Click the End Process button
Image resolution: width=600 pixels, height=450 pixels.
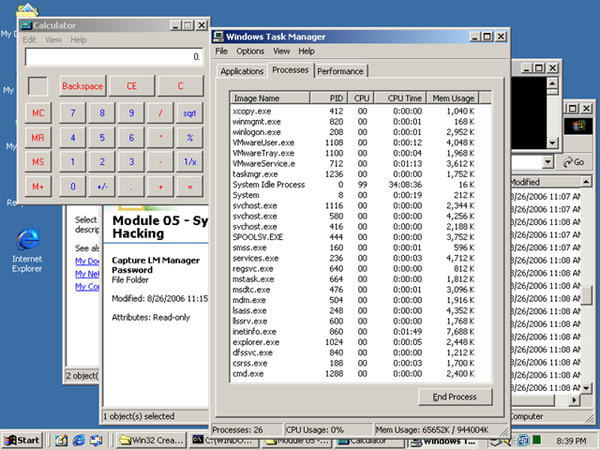tap(455, 397)
